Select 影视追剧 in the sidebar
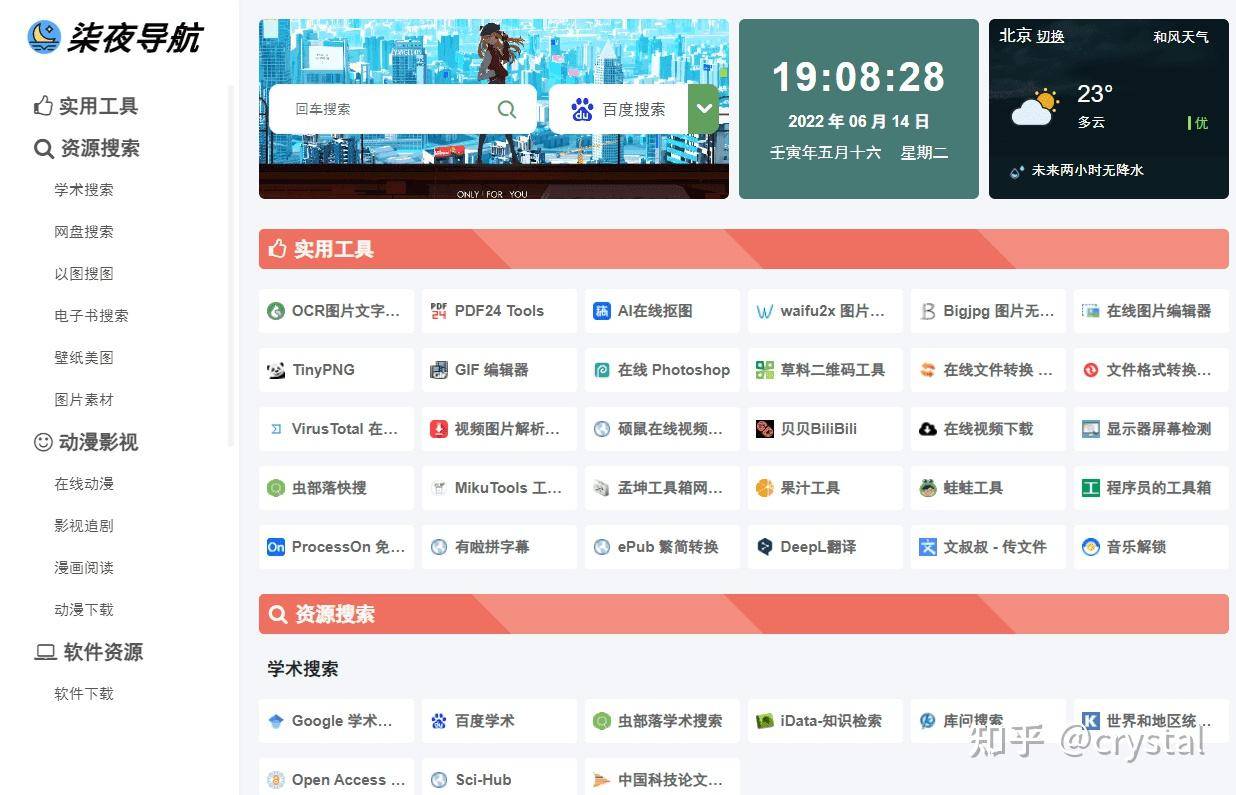Image resolution: width=1236 pixels, height=795 pixels. click(84, 526)
